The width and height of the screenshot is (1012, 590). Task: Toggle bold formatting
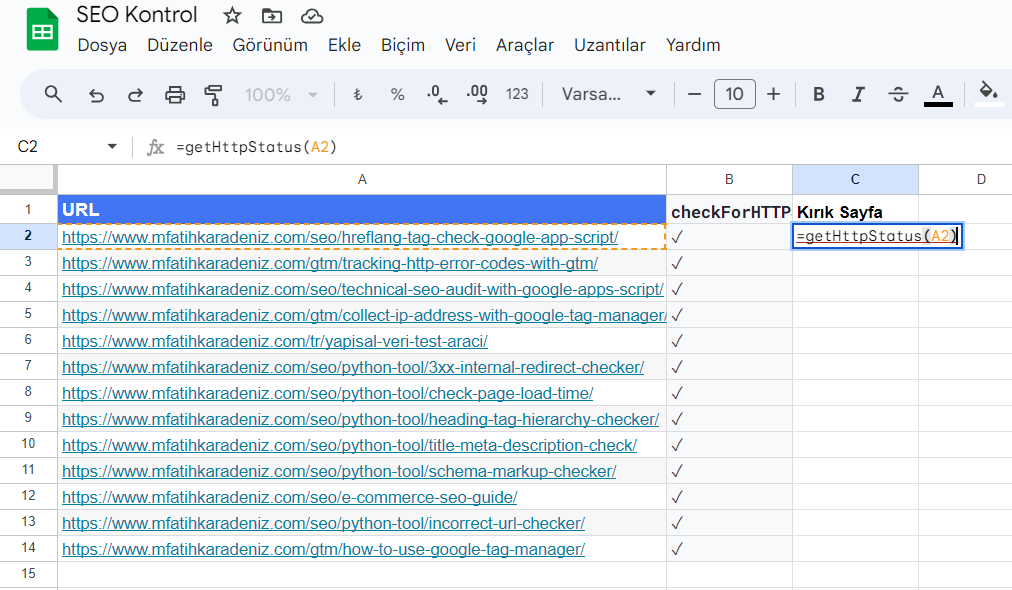coord(818,94)
